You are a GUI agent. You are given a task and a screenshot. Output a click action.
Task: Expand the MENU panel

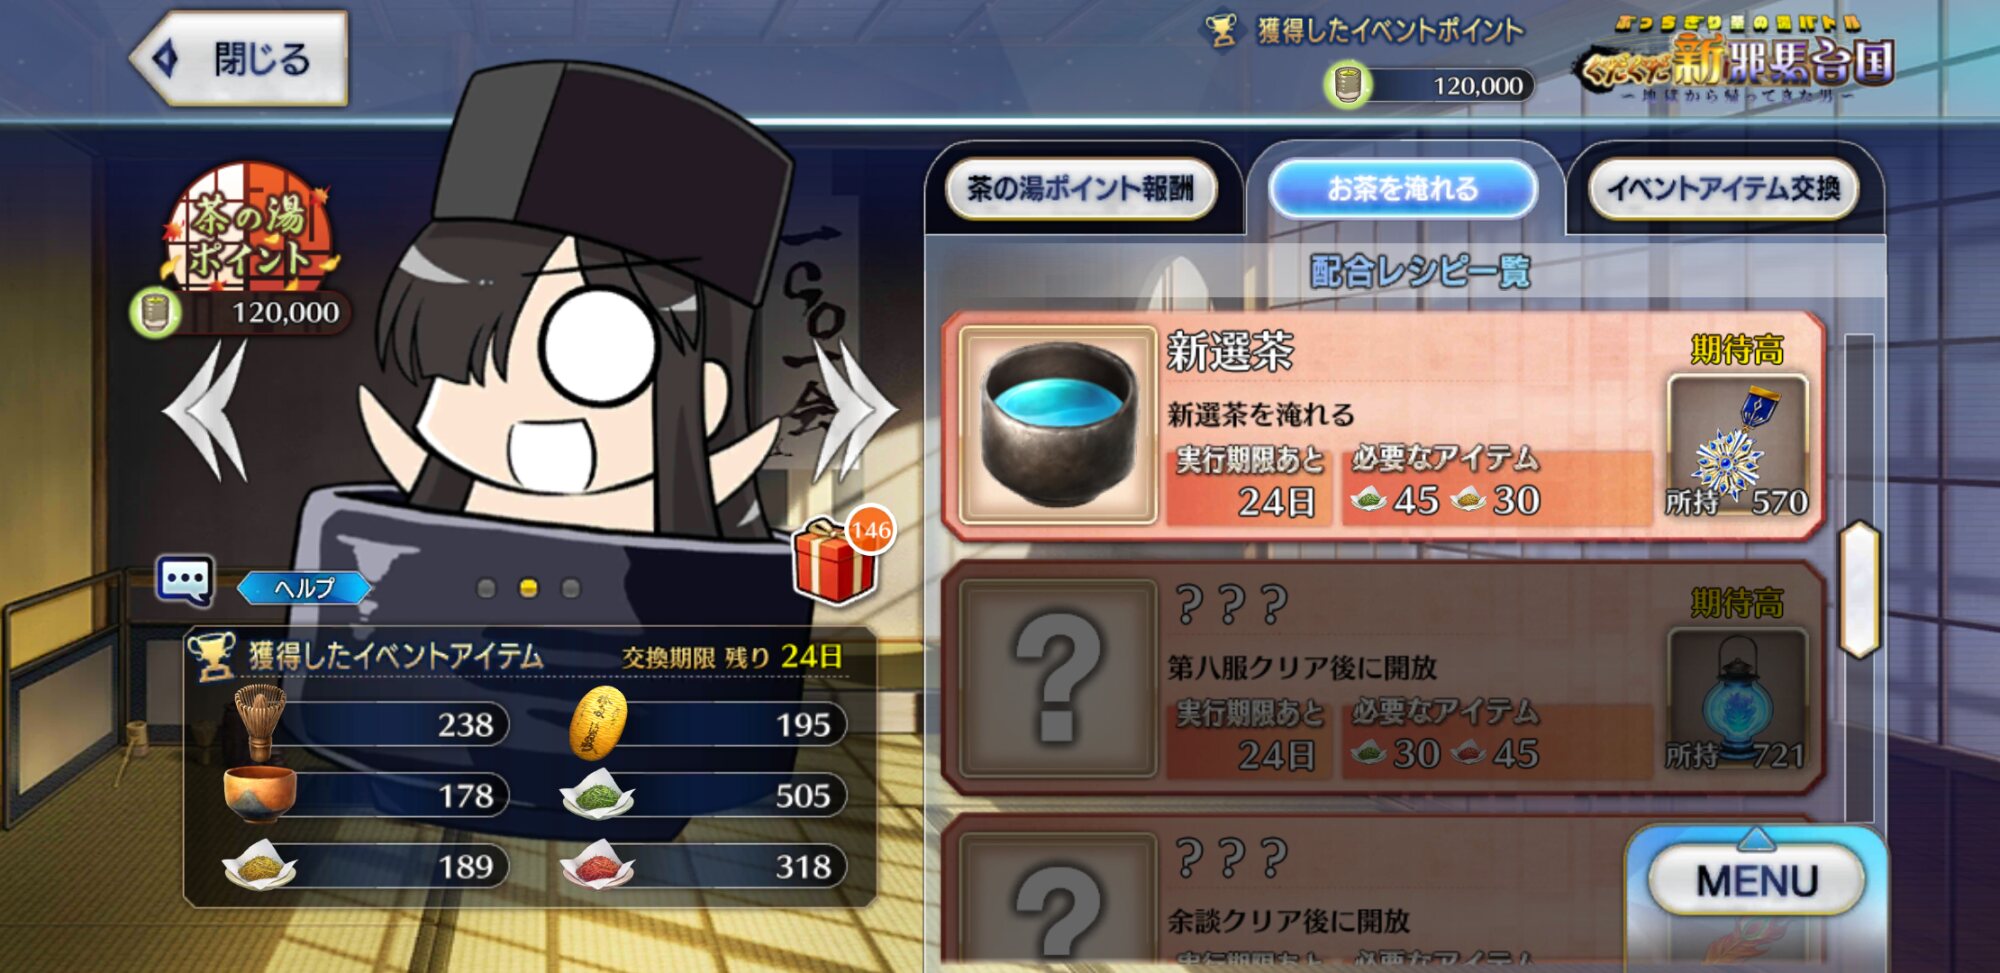(1757, 880)
